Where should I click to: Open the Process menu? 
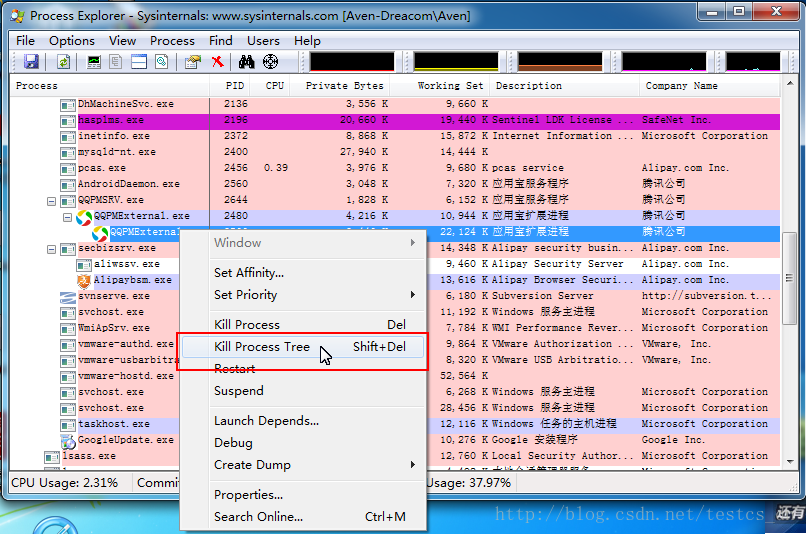tap(172, 41)
